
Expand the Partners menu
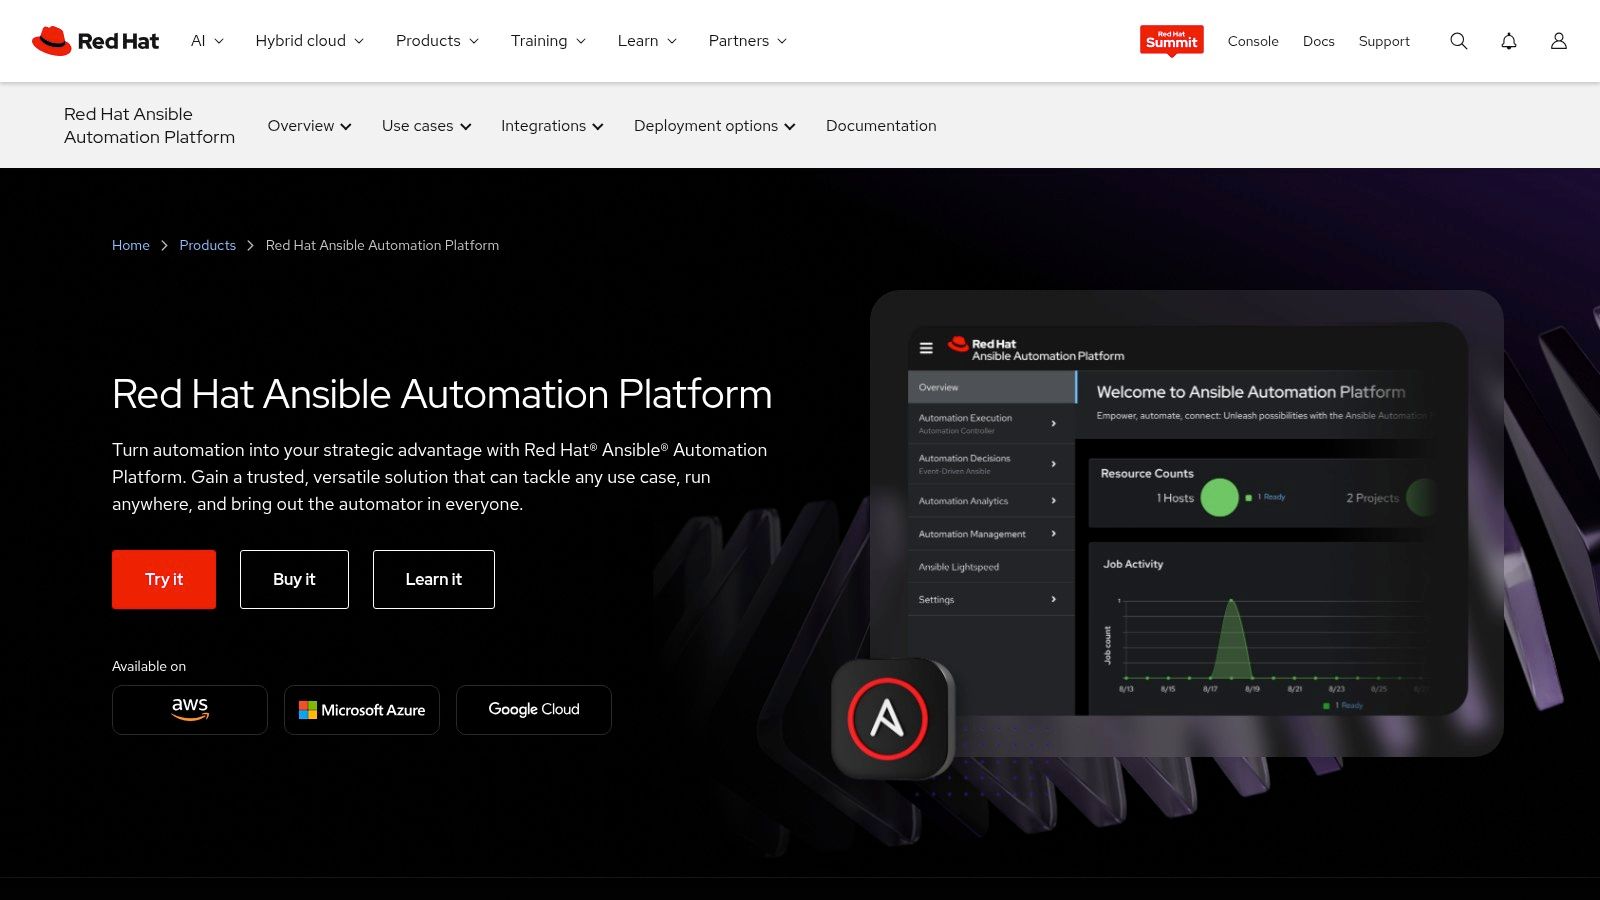pyautogui.click(x=748, y=41)
